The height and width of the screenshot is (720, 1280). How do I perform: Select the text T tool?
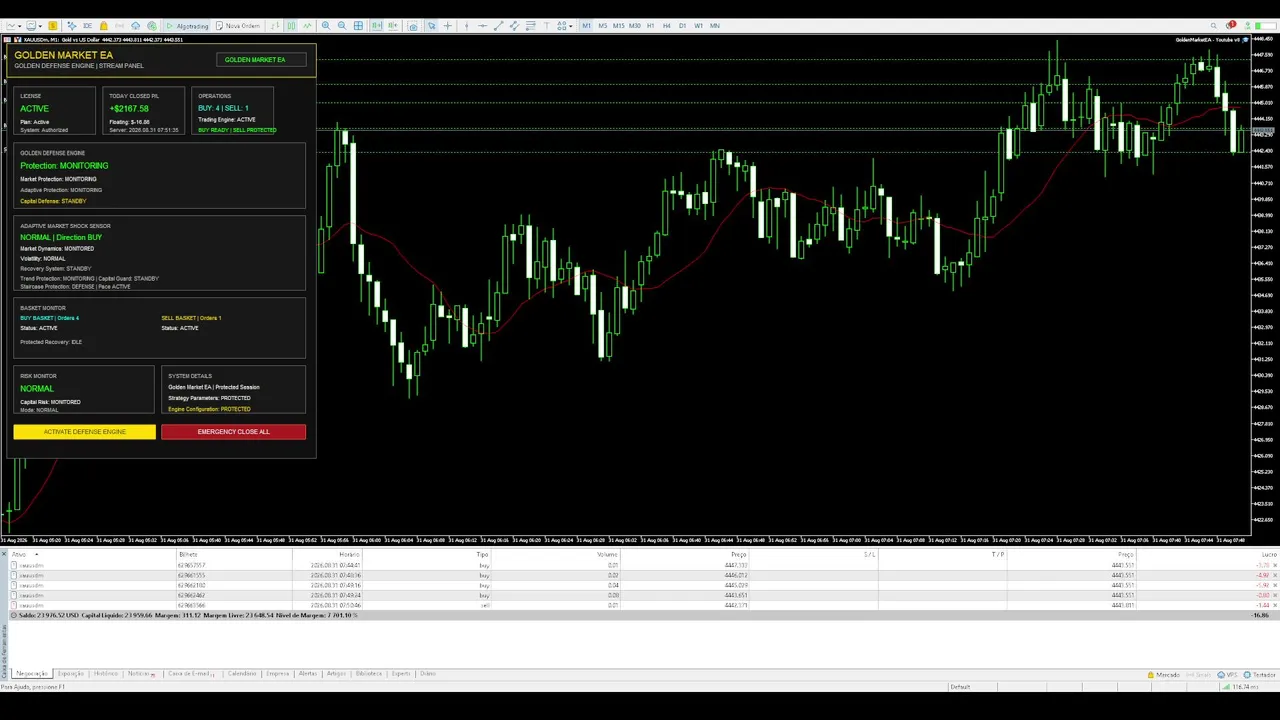click(x=546, y=26)
